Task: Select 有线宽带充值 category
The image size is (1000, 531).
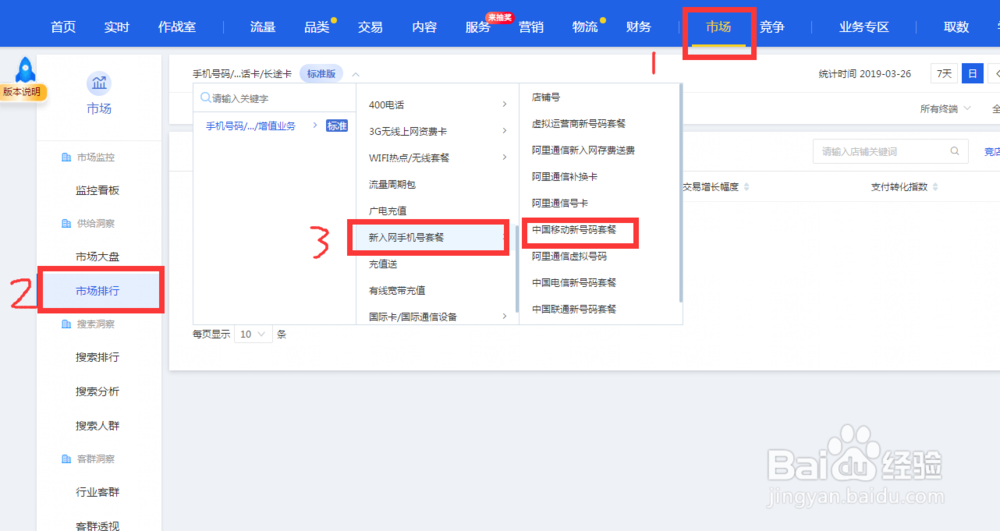Action: [x=397, y=290]
